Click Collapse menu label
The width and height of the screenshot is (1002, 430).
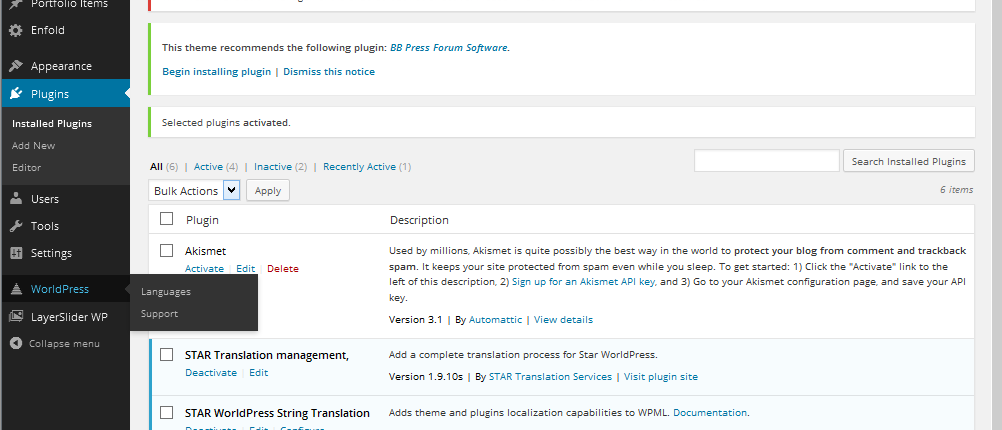click(64, 344)
